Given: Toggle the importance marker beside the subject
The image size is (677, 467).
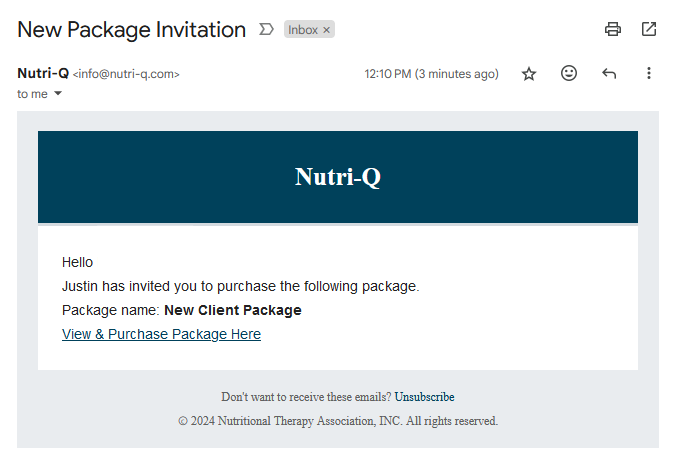Looking at the screenshot, I should tap(266, 29).
